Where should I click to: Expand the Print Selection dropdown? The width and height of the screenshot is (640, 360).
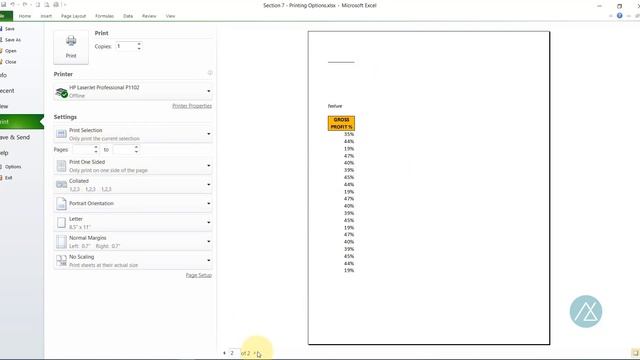[x=133, y=134]
